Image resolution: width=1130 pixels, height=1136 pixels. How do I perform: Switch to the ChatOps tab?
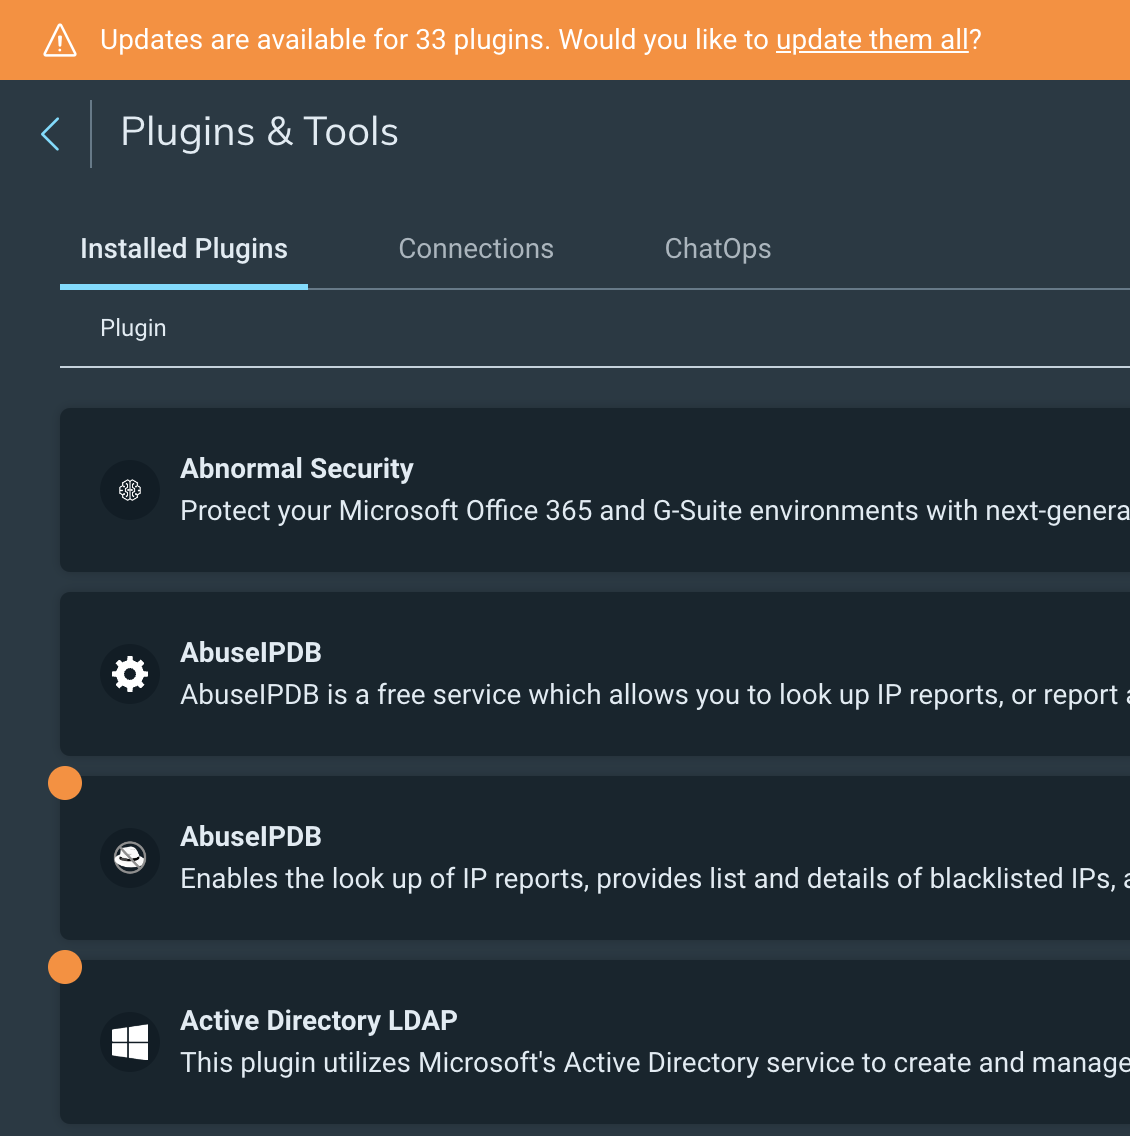[x=718, y=248]
